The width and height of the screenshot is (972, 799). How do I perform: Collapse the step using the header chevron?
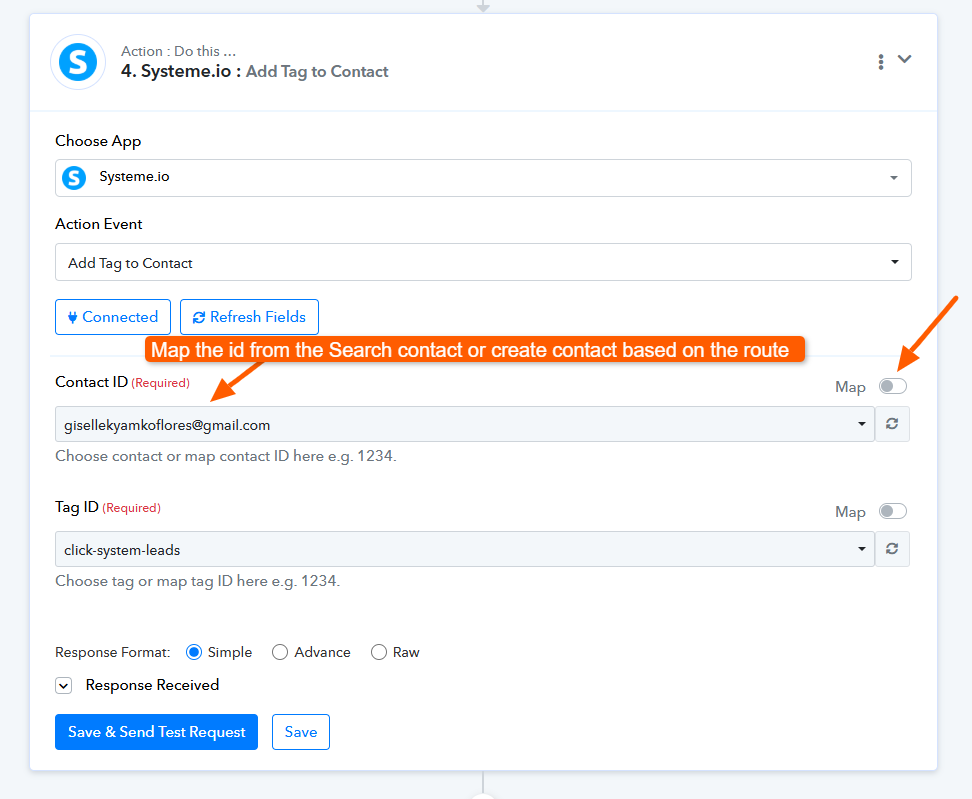click(x=904, y=59)
